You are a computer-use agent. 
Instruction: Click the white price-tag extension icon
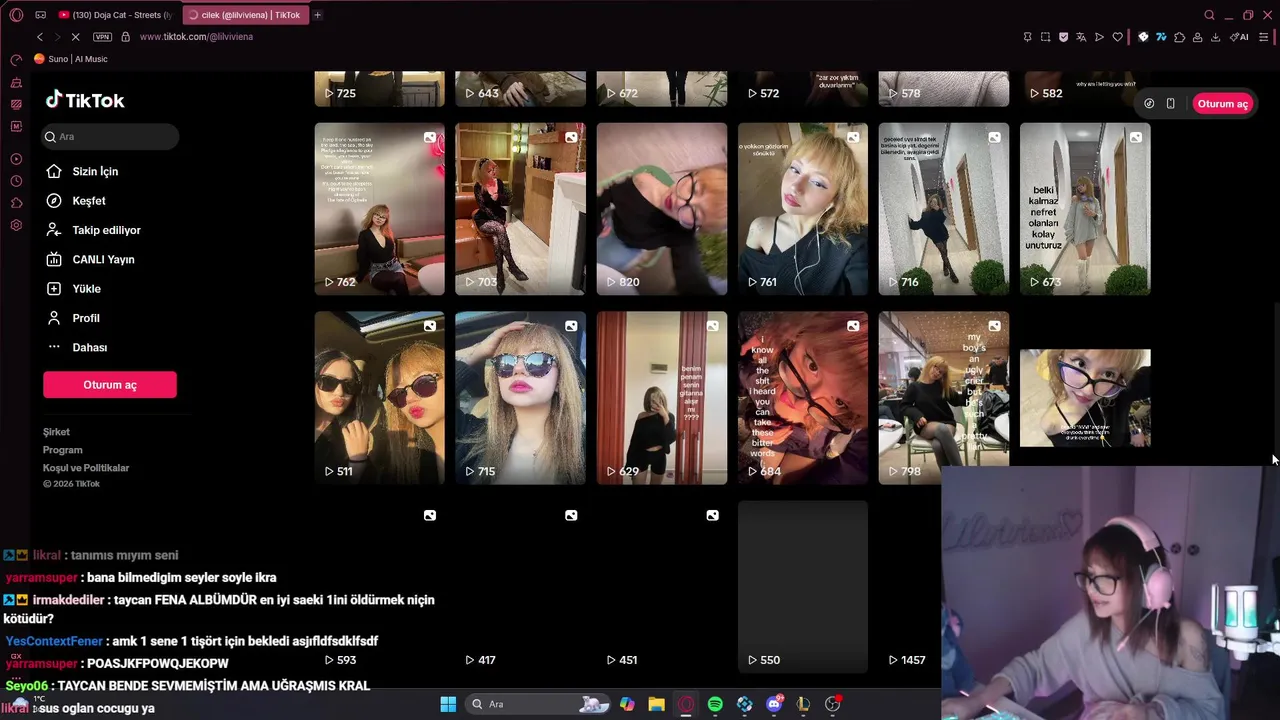pos(1143,37)
